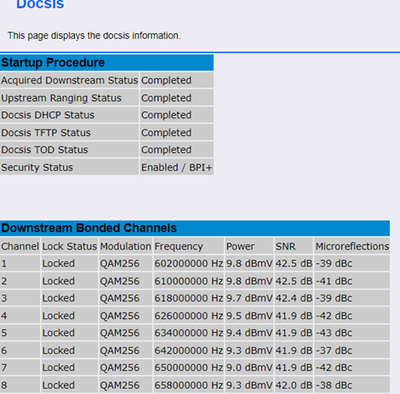400x394 pixels.
Task: Click channel number 1 cell
Action: 20,263
